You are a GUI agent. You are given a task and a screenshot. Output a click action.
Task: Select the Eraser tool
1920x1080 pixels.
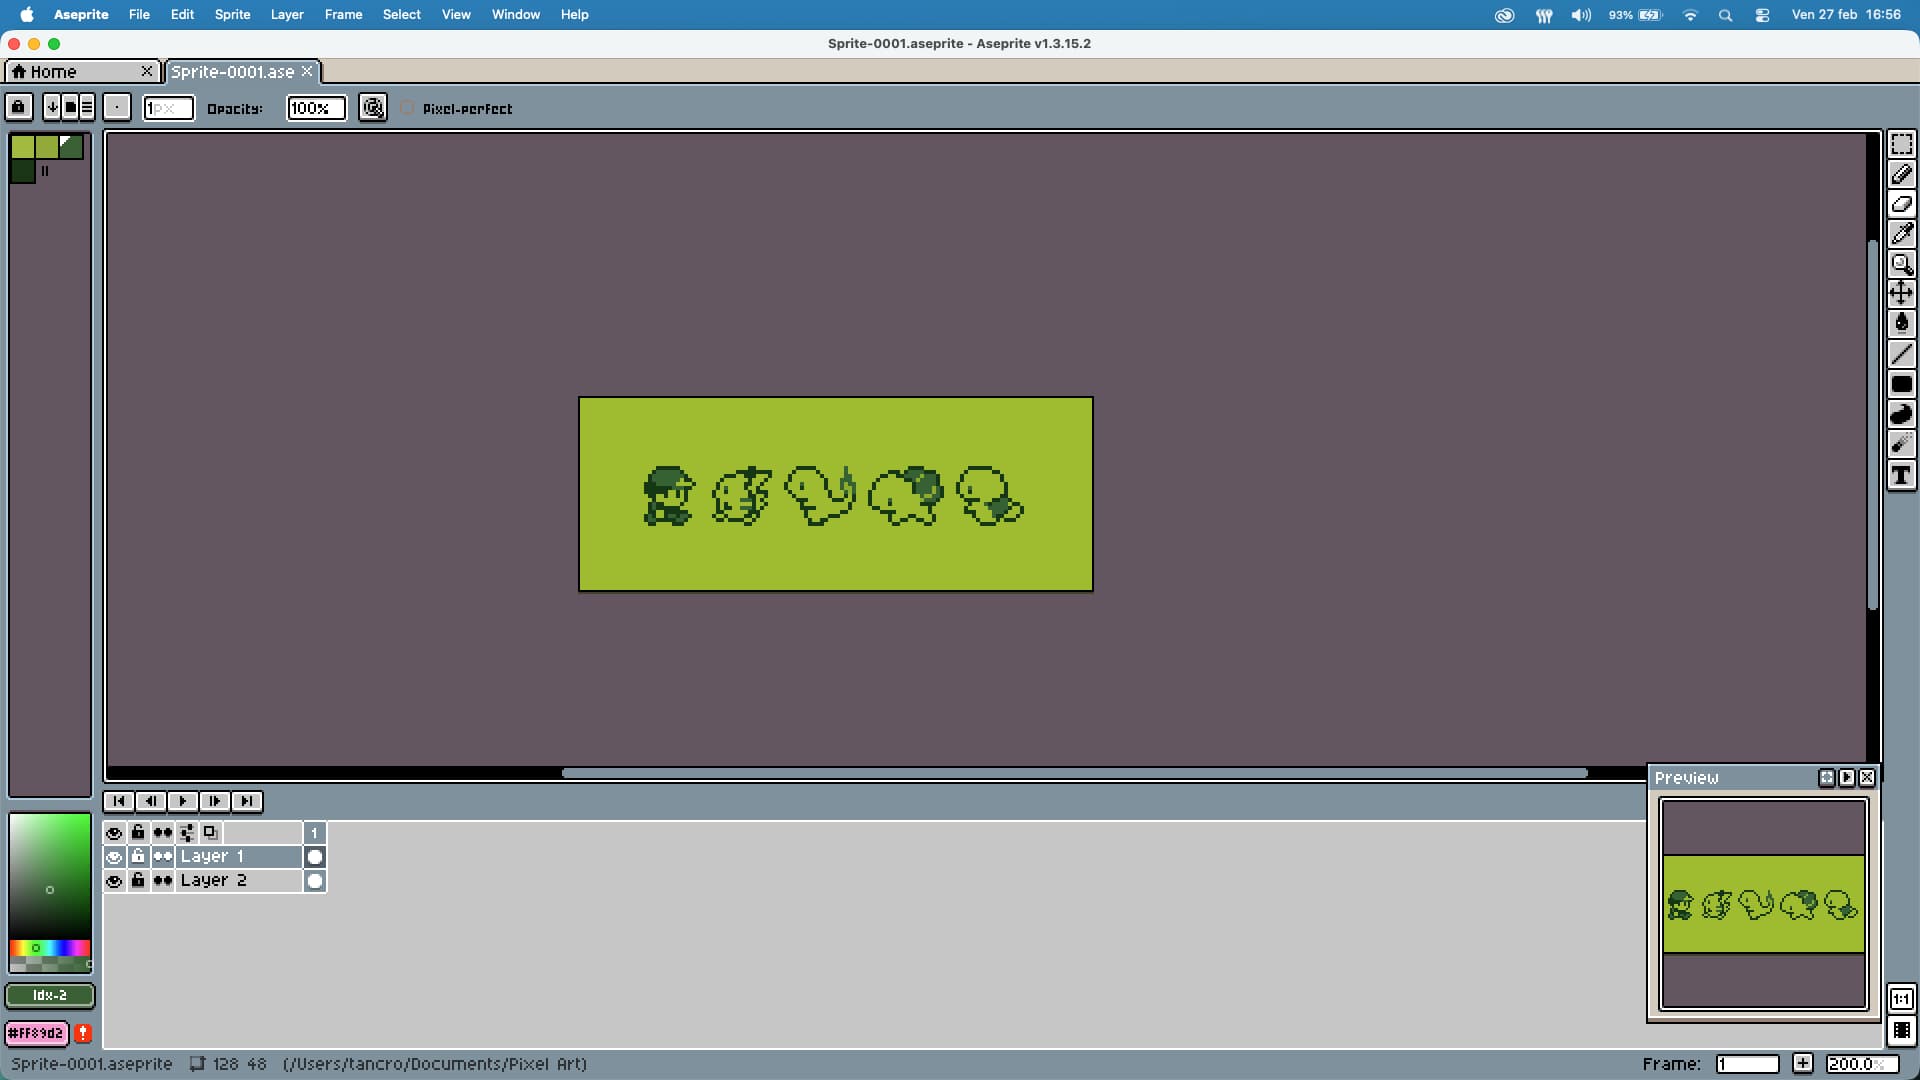tap(1901, 204)
